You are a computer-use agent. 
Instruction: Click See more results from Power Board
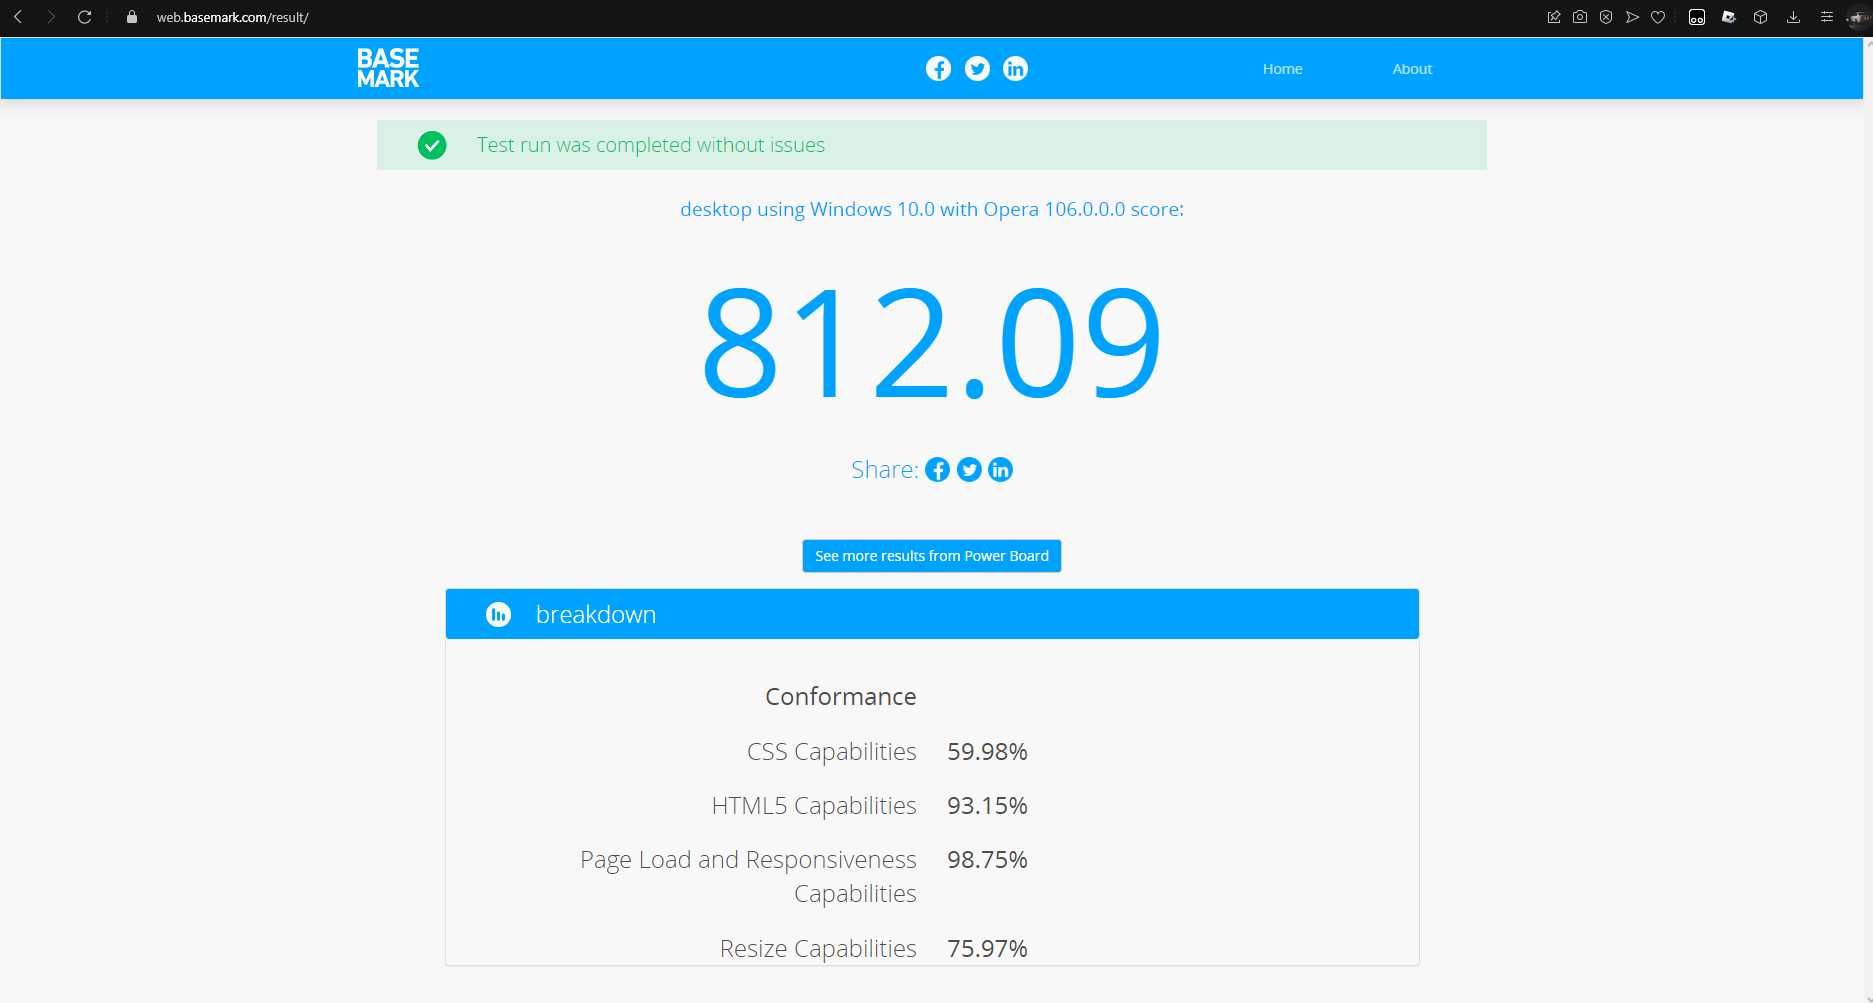pos(932,556)
